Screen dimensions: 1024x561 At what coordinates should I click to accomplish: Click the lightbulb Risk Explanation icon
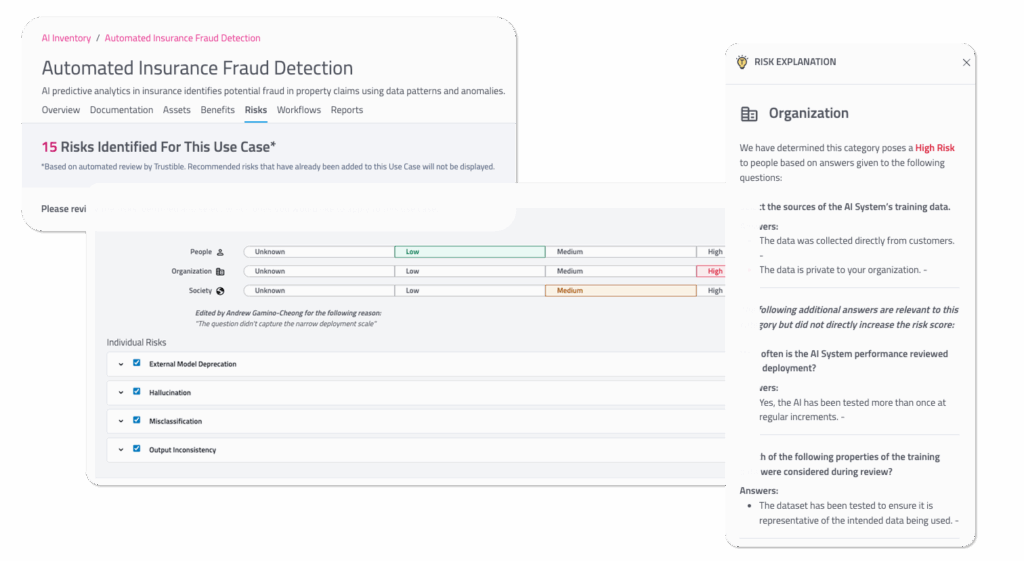(742, 62)
